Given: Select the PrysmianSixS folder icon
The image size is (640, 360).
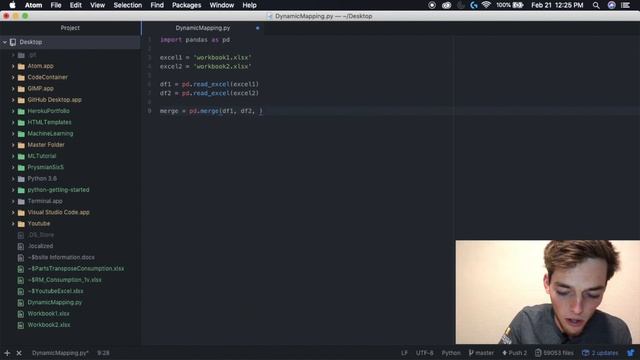Looking at the screenshot, I should pyautogui.click(x=21, y=167).
